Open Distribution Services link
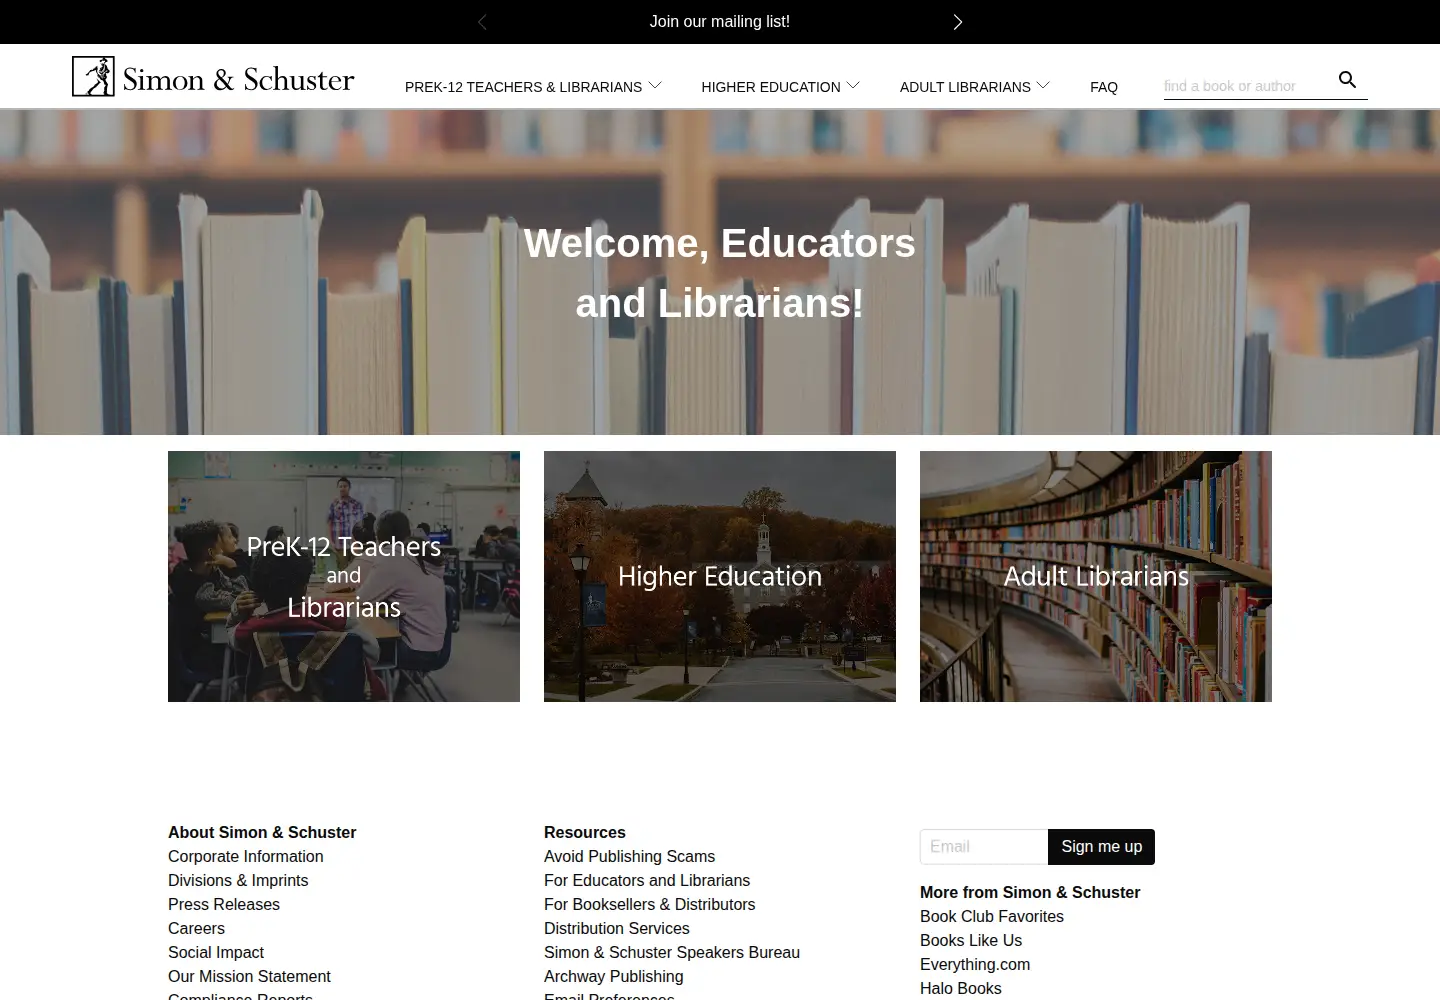Image resolution: width=1440 pixels, height=1000 pixels. tap(616, 929)
